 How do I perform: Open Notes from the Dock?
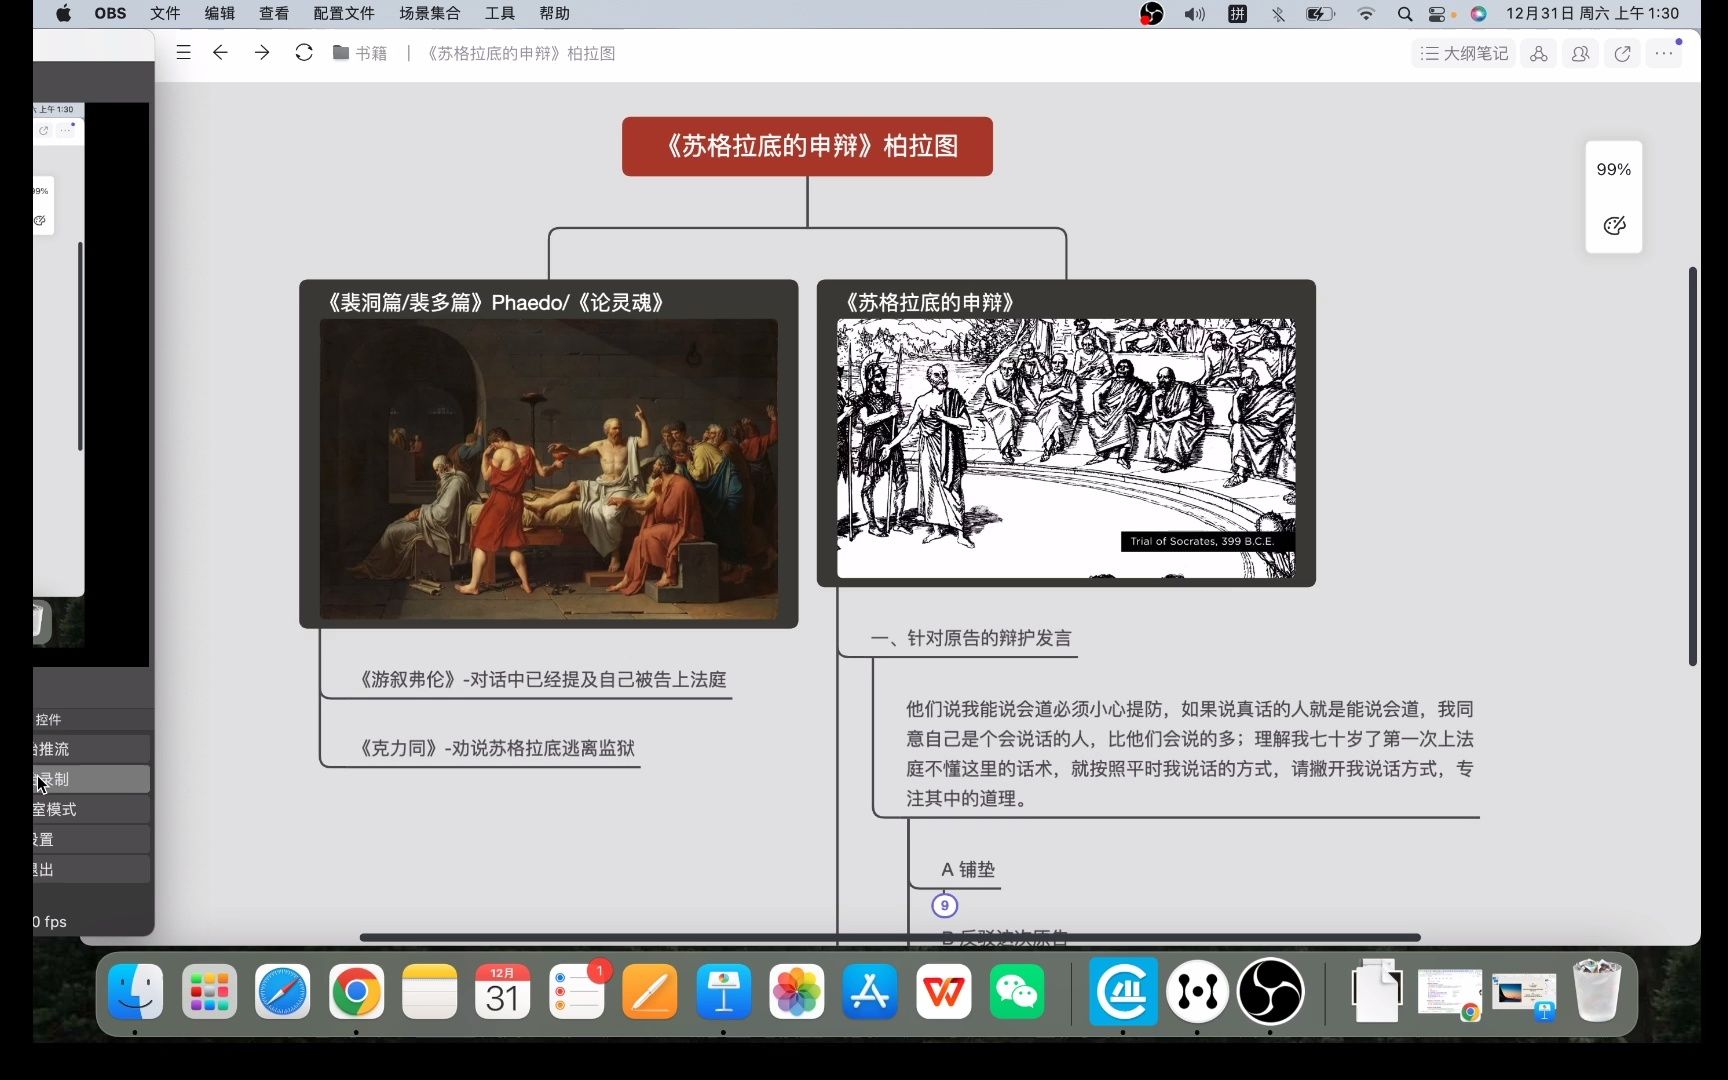(429, 991)
